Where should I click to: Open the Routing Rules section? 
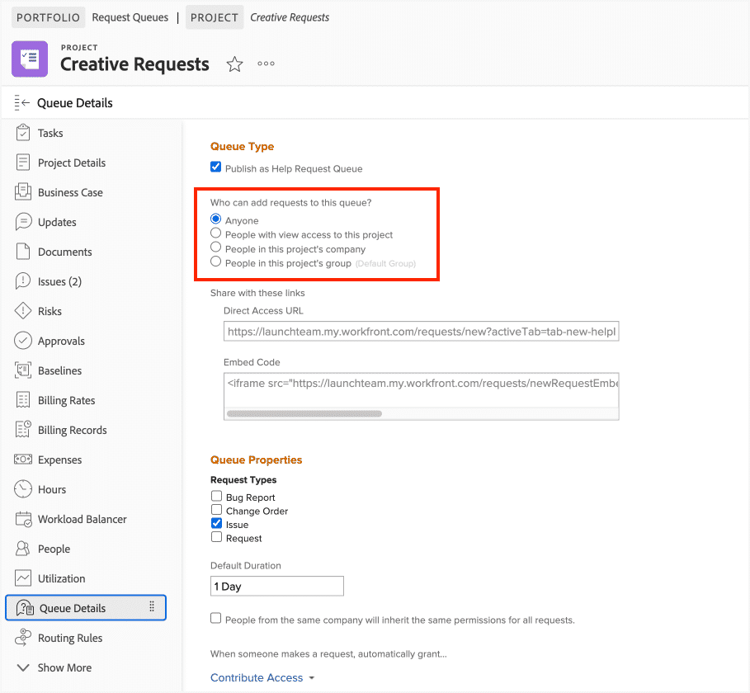(70, 638)
